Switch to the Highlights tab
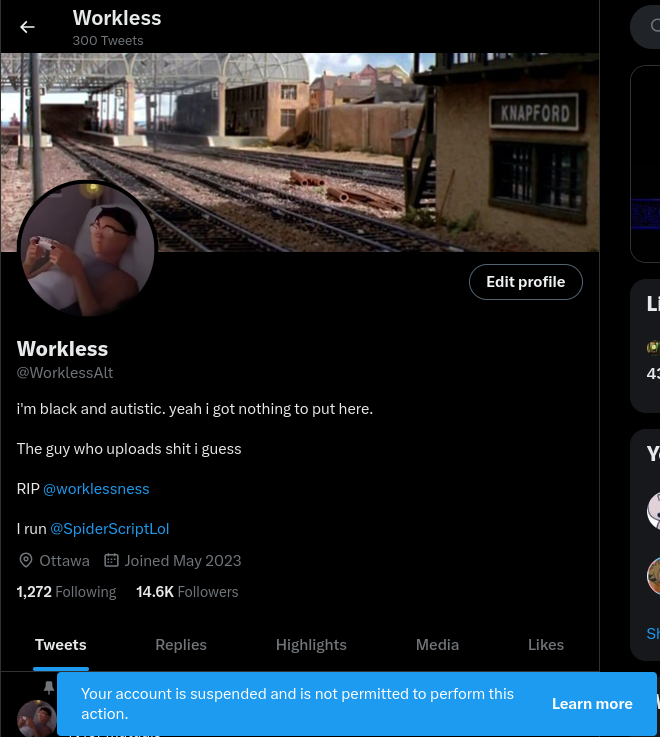 point(311,645)
